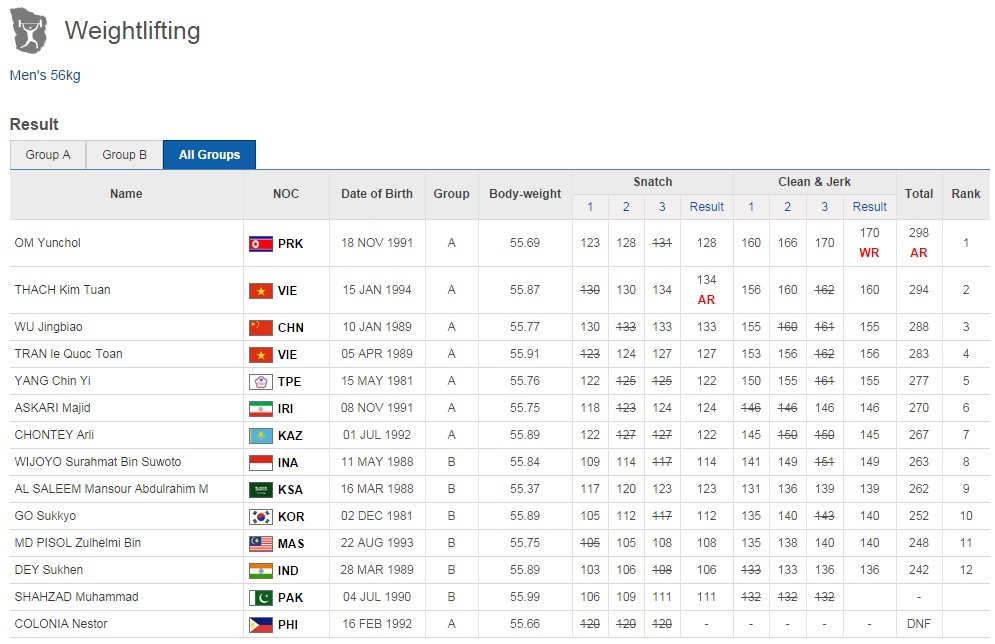Click the South Korea flag next to KOR
The height and width of the screenshot is (644, 995).
(260, 517)
